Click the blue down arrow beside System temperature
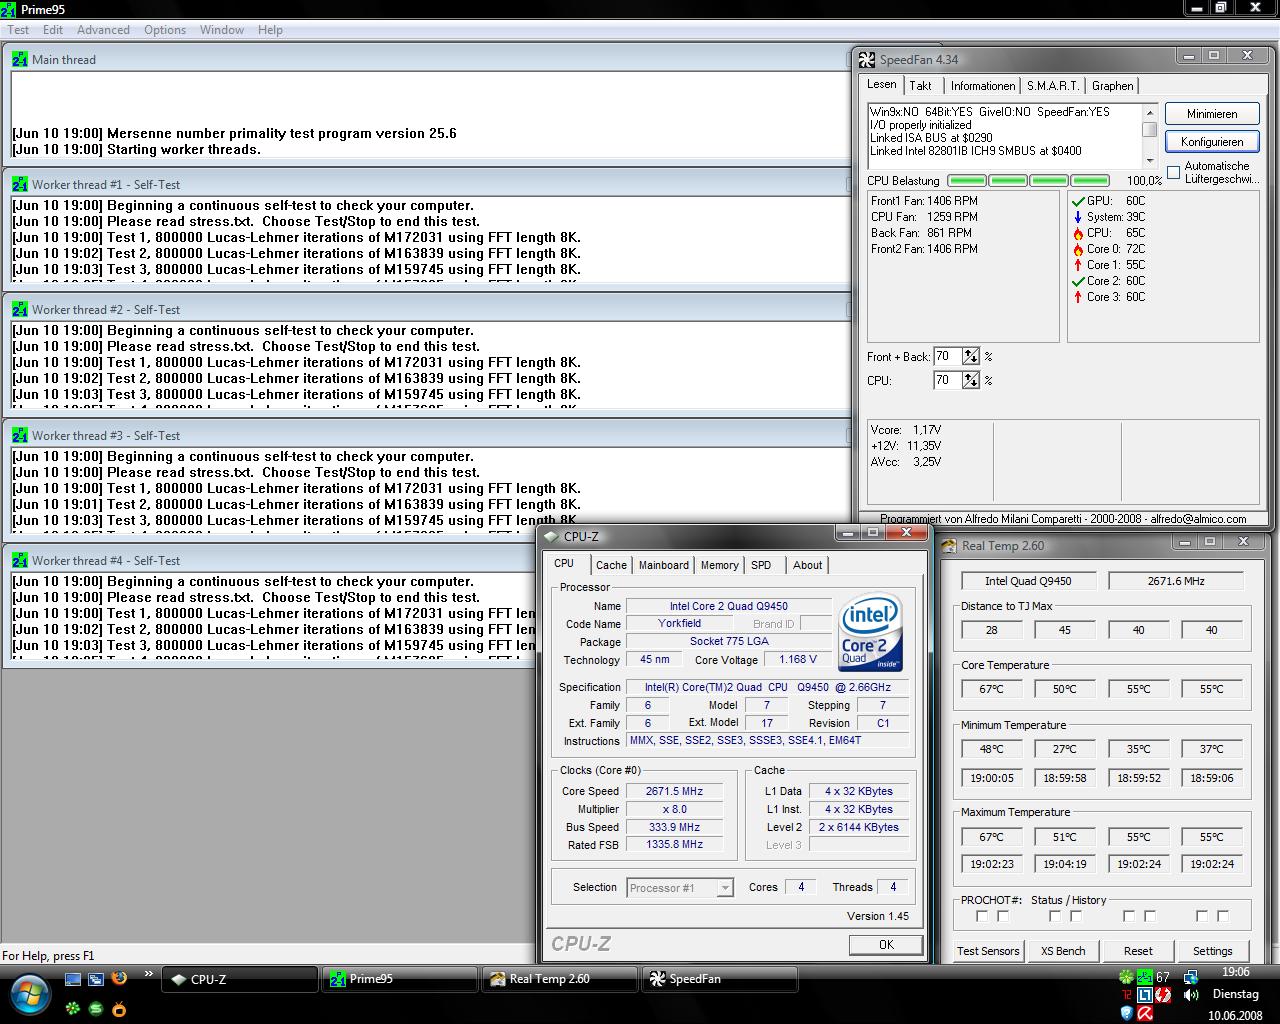1280x1024 pixels. 1078,217
